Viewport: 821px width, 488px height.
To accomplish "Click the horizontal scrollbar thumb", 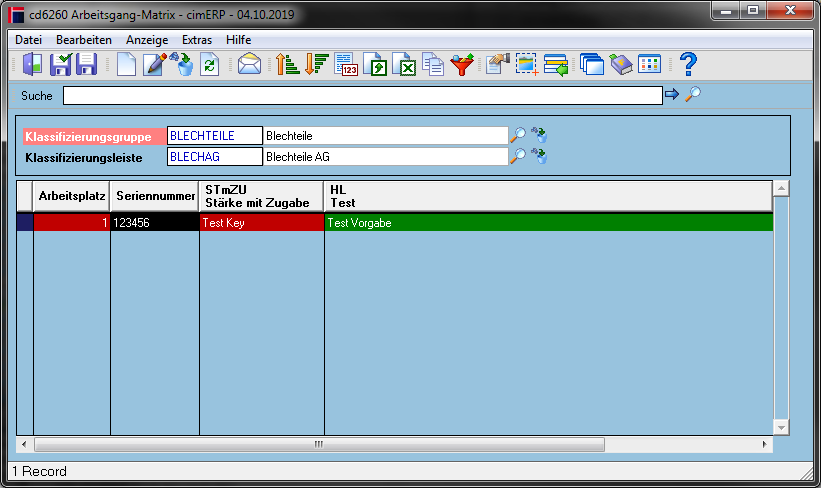I will (x=319, y=445).
